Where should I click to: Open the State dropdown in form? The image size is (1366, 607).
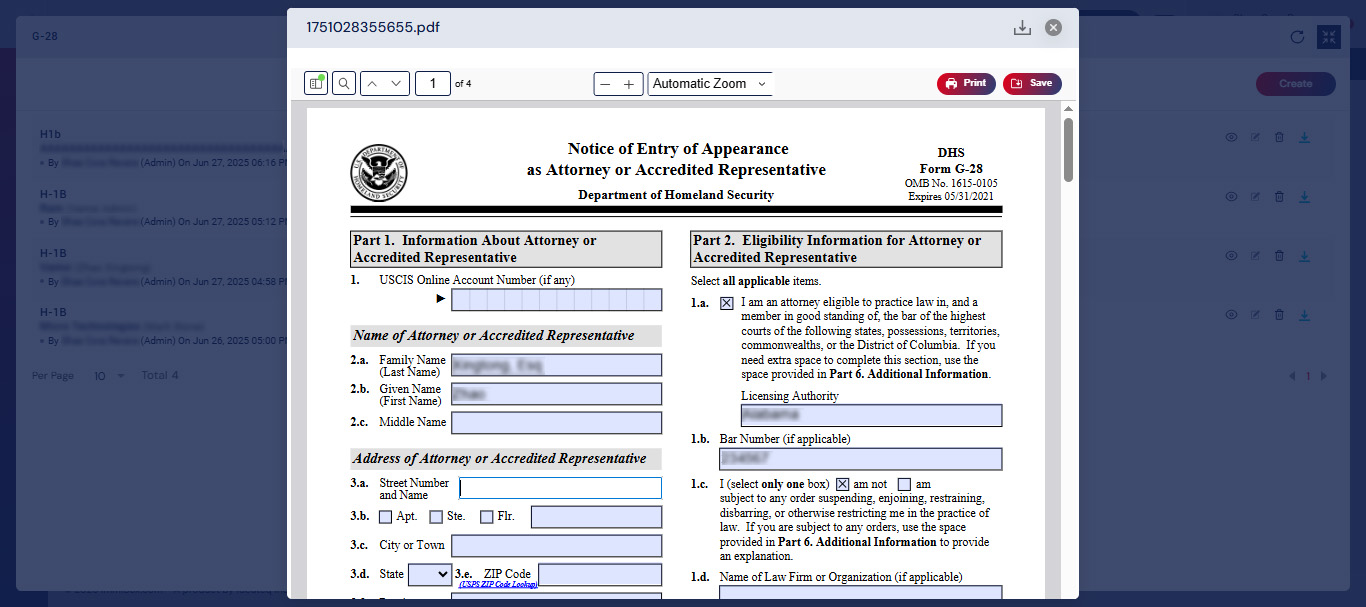tap(430, 575)
